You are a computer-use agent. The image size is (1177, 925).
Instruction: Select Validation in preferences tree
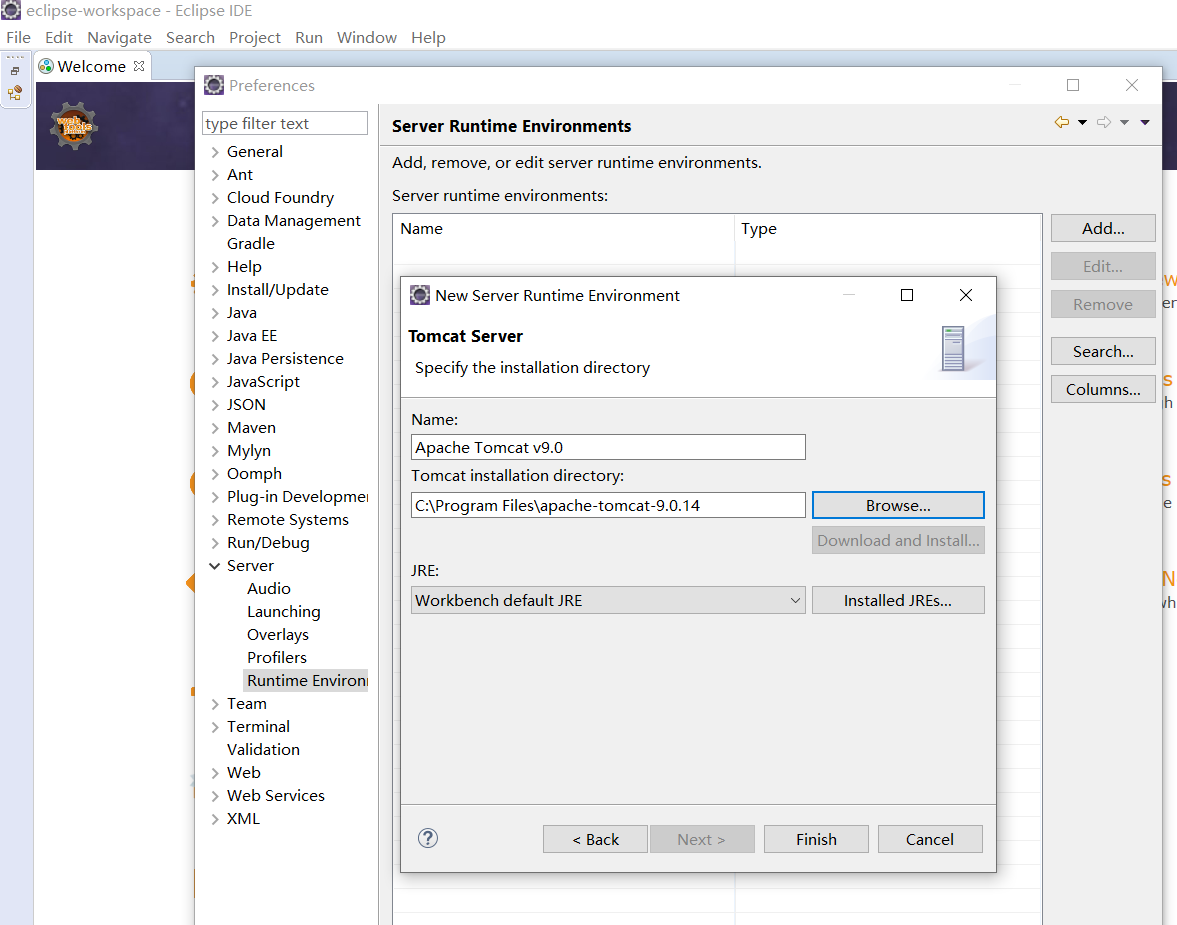pyautogui.click(x=263, y=750)
